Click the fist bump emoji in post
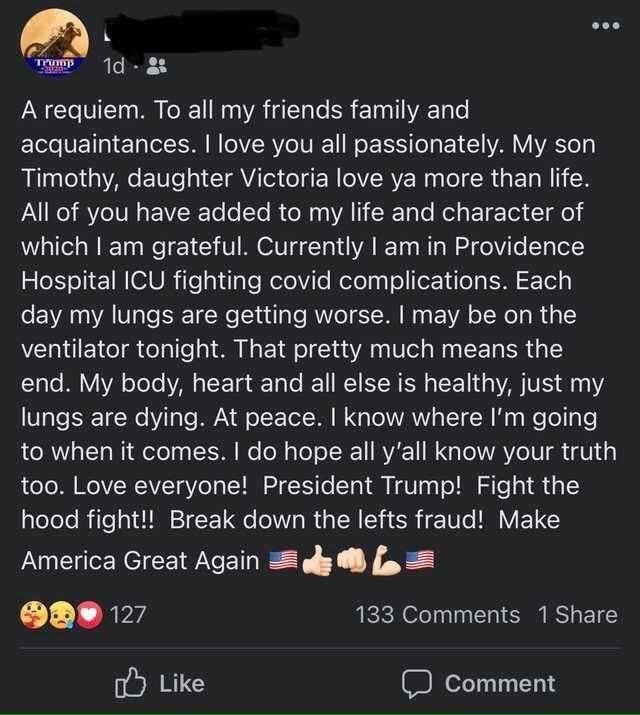Viewport: 640px width, 715px height. [x=351, y=561]
